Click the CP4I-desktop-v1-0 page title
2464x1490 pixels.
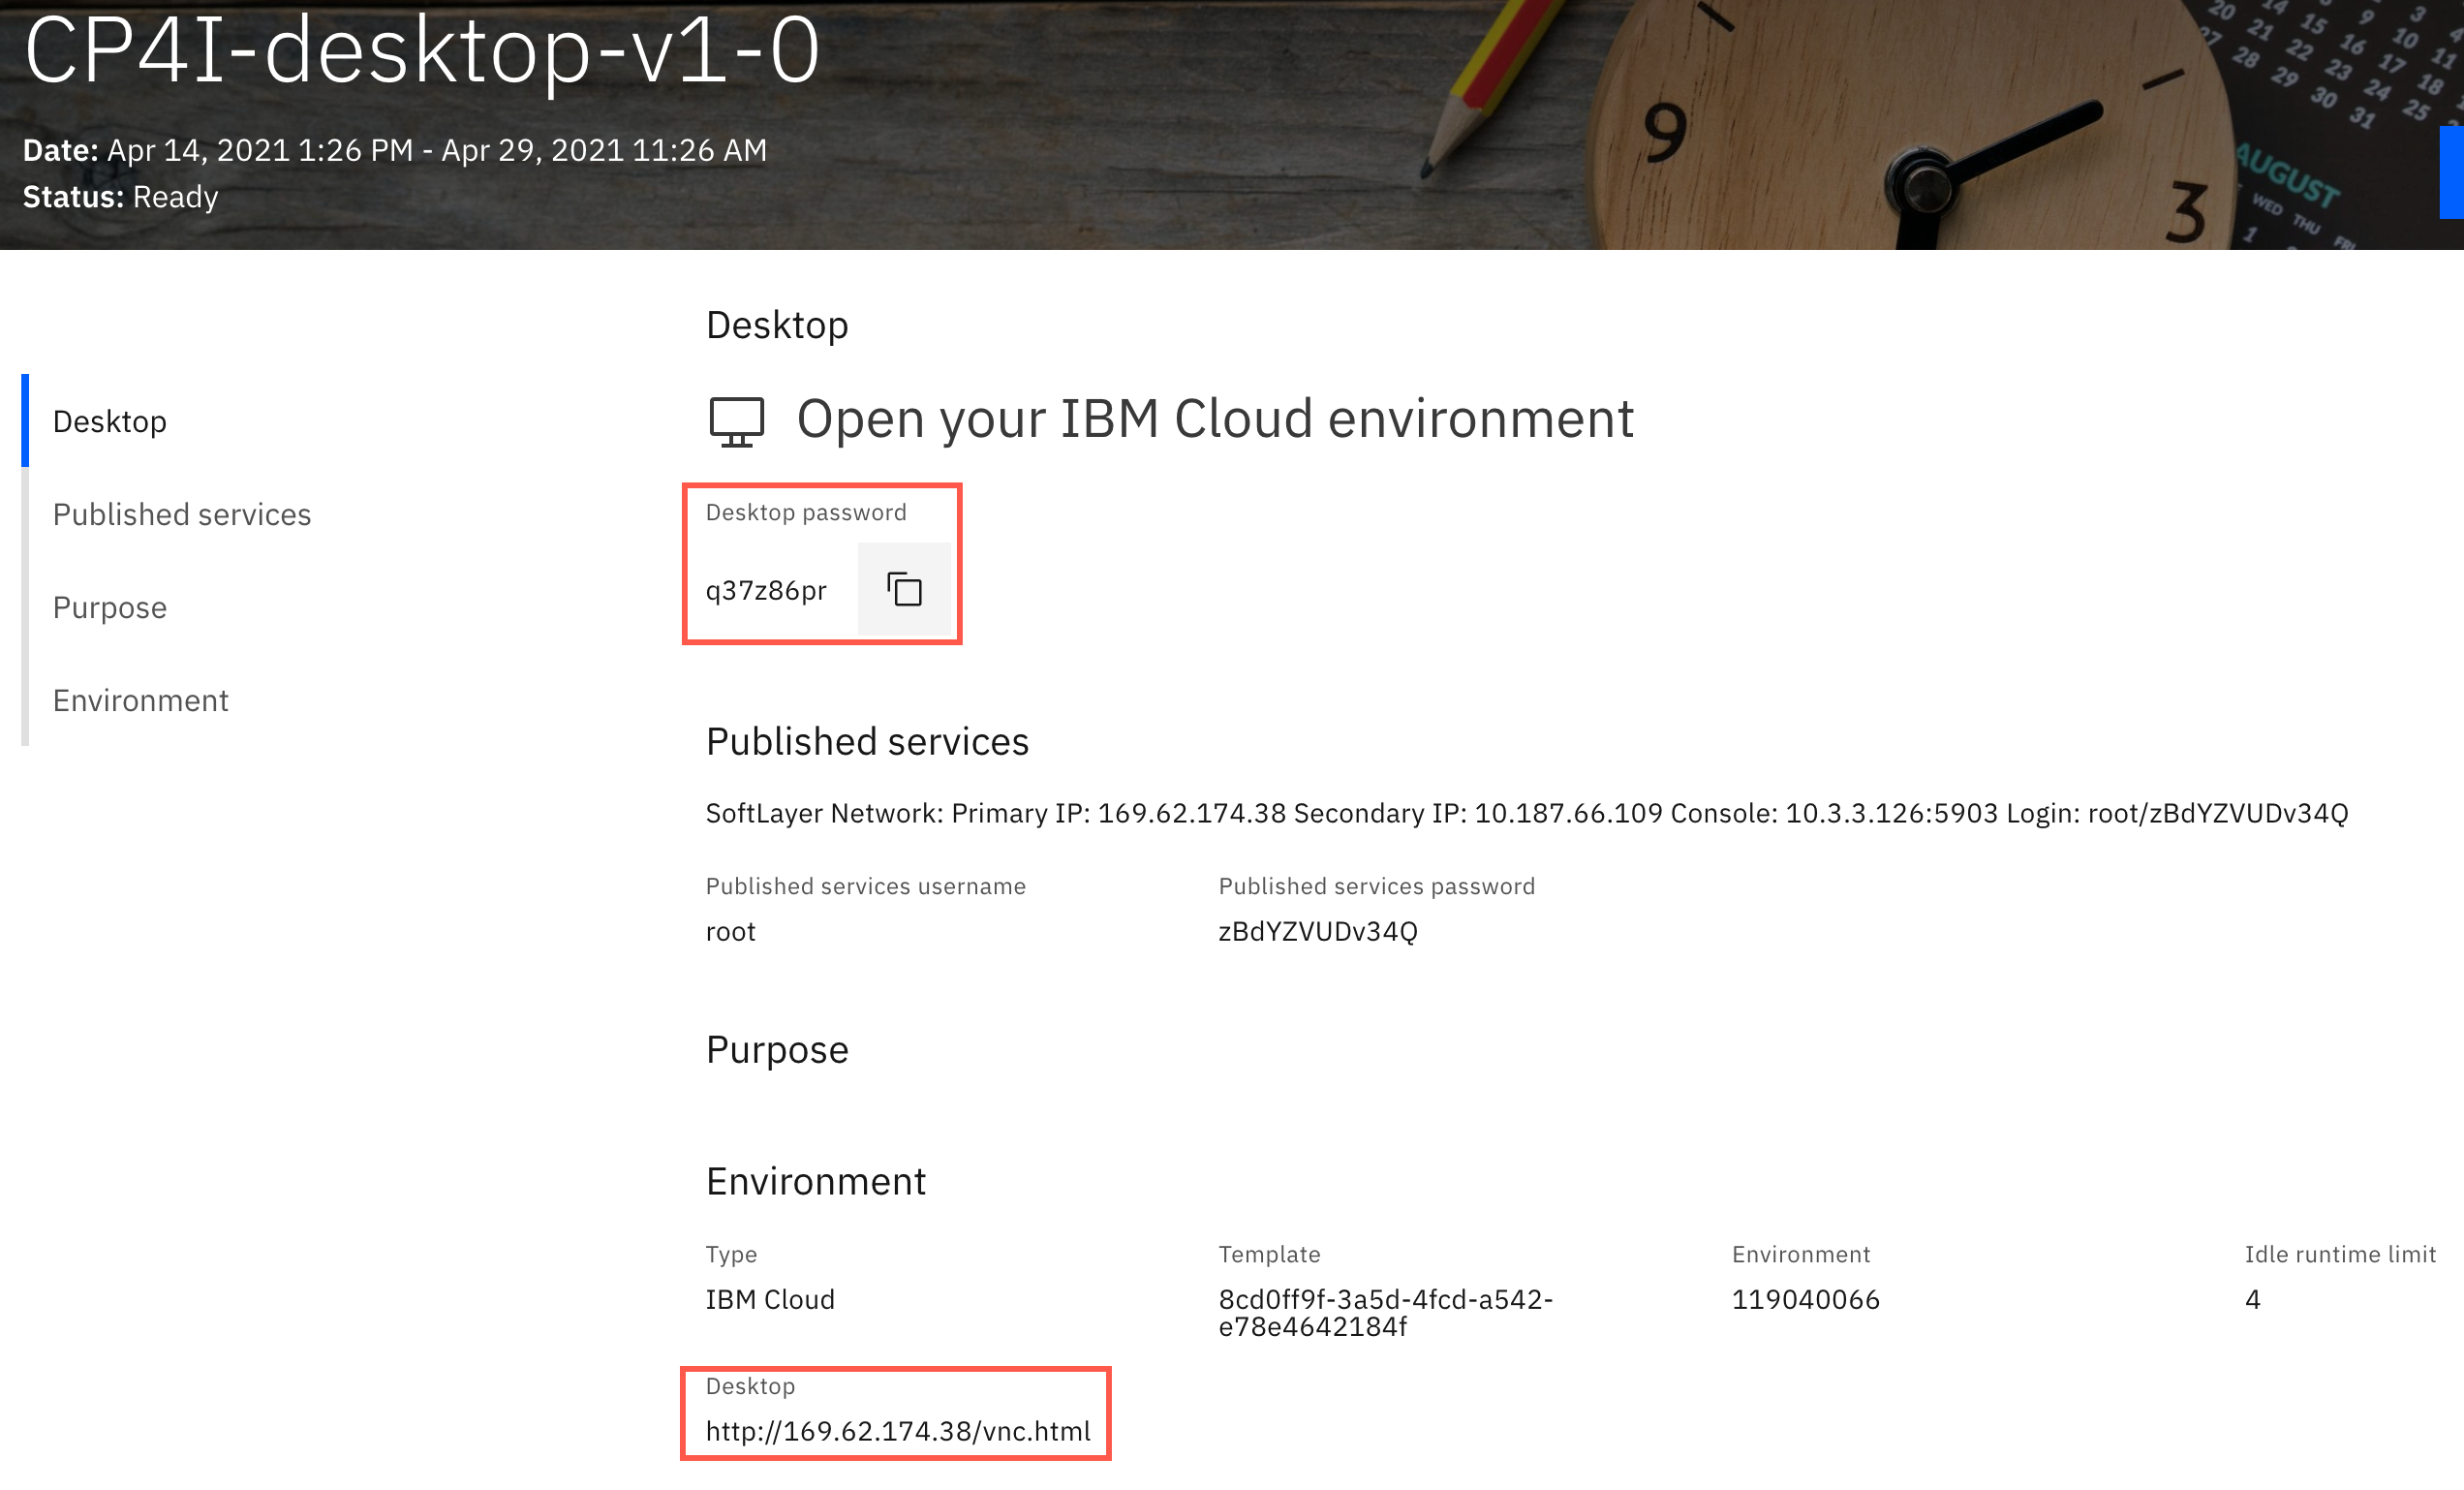click(422, 50)
